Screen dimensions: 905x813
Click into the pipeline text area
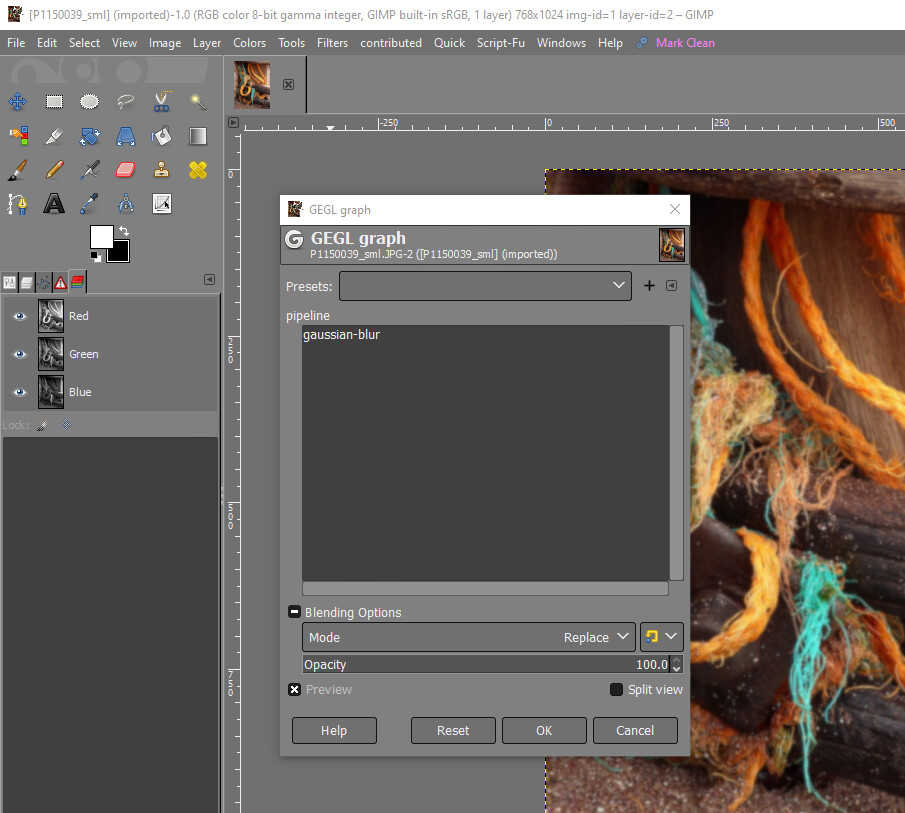point(485,450)
